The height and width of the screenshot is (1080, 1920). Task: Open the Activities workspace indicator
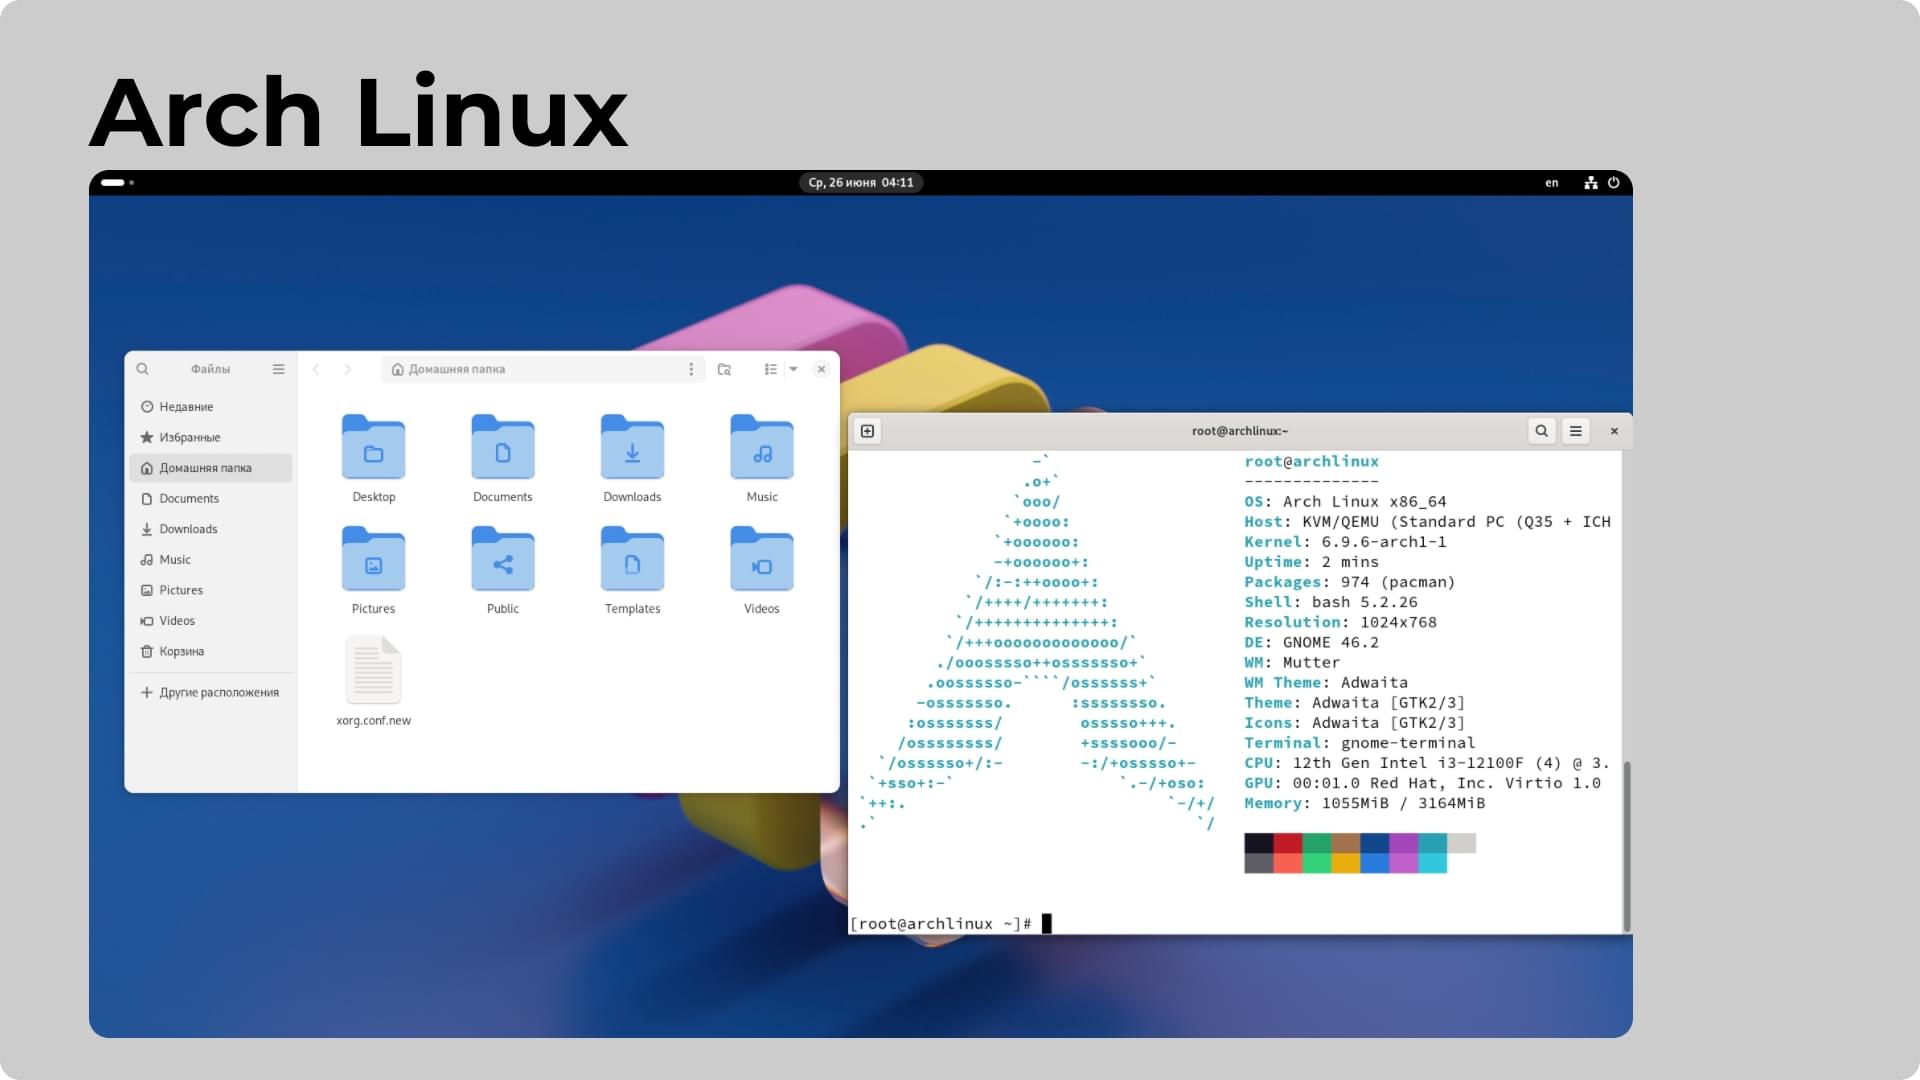point(117,183)
